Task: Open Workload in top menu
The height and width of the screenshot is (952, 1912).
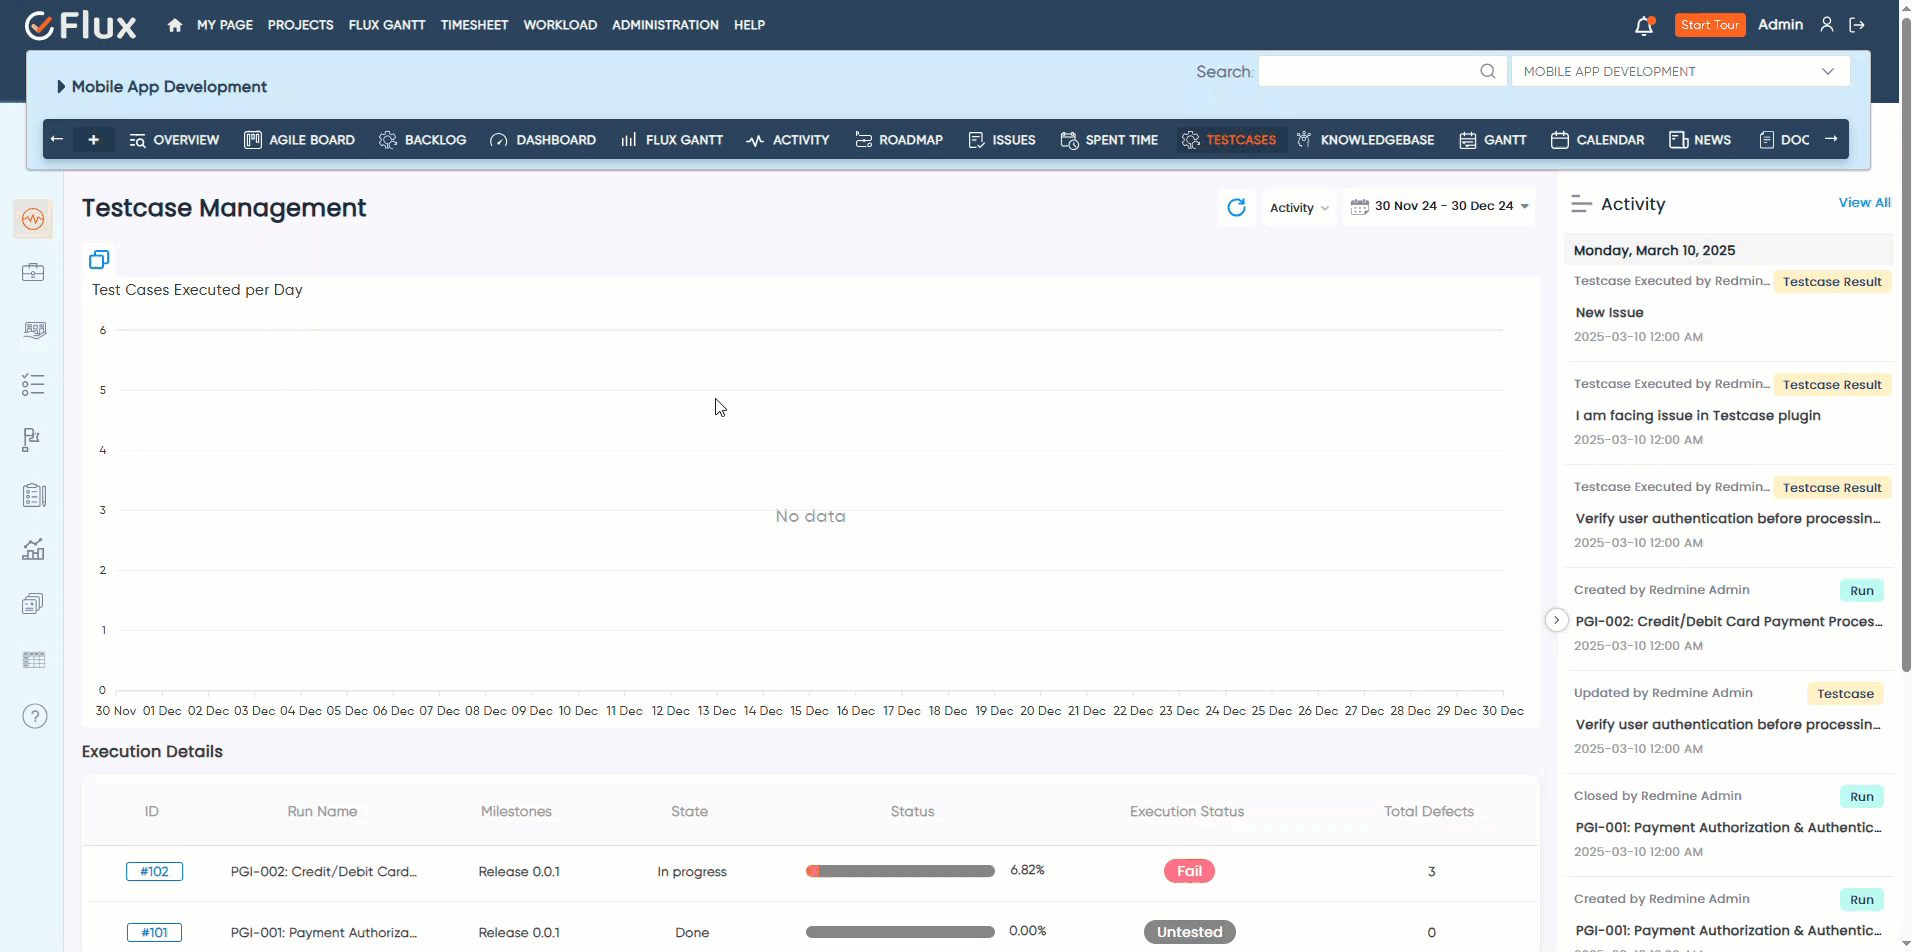Action: point(560,25)
